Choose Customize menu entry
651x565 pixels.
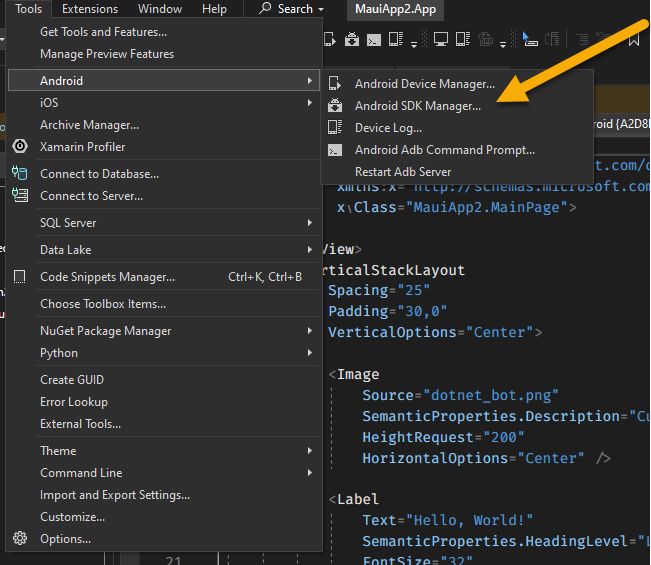[164, 516]
